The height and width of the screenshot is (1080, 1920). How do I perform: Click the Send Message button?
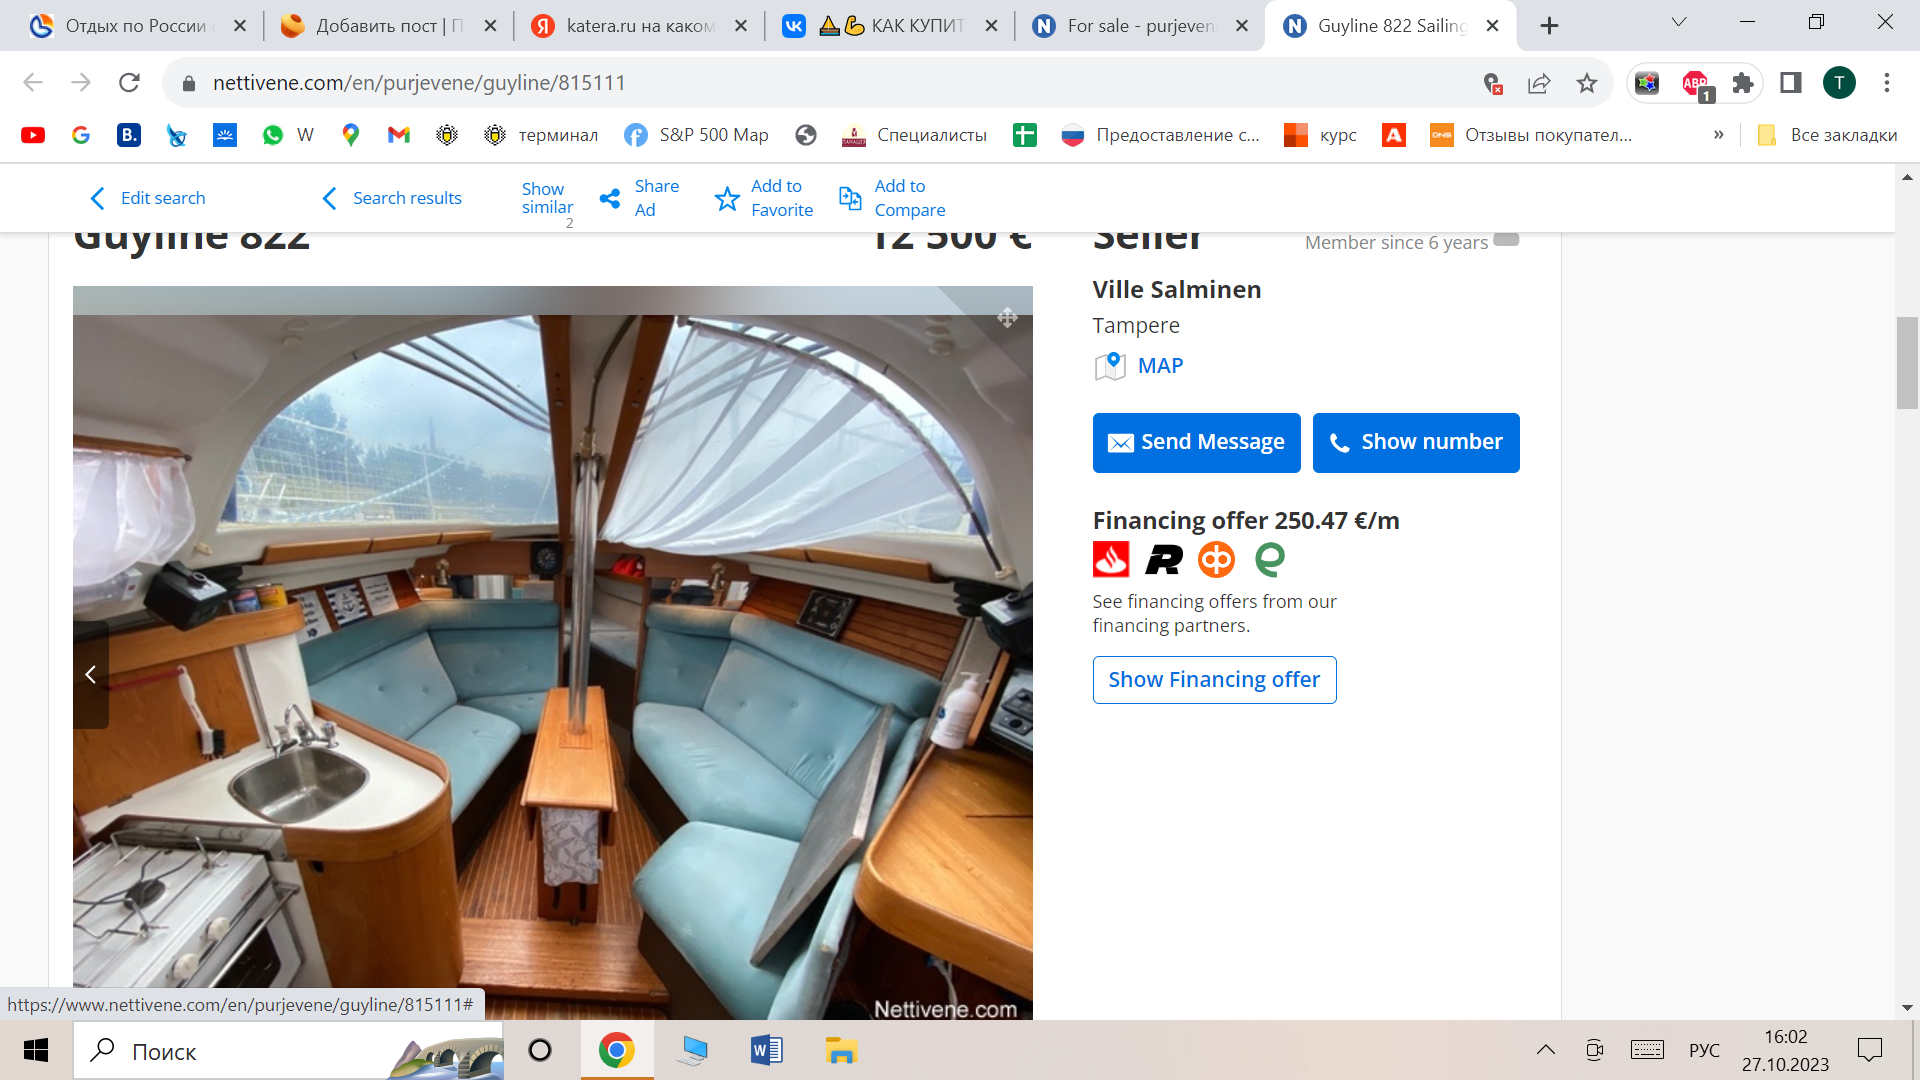click(1196, 442)
